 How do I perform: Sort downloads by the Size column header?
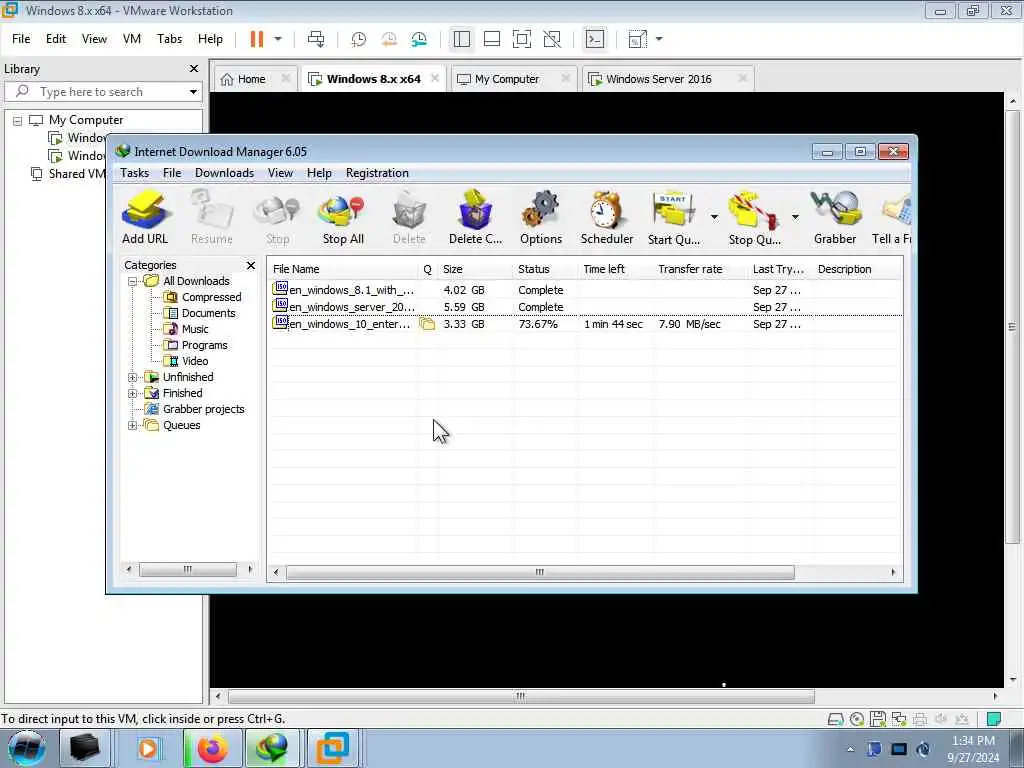(475, 269)
